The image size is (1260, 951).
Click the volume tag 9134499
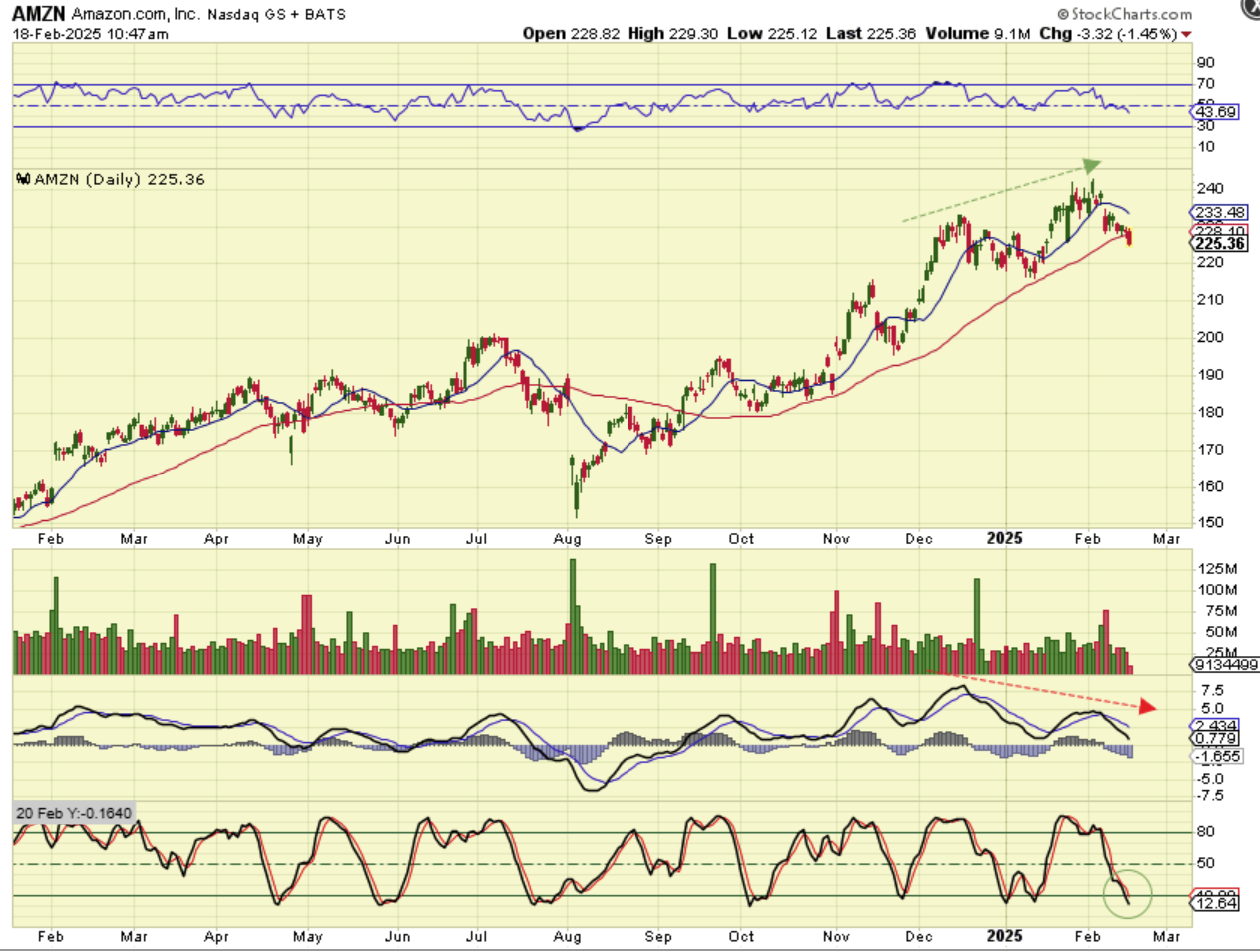click(x=1224, y=665)
